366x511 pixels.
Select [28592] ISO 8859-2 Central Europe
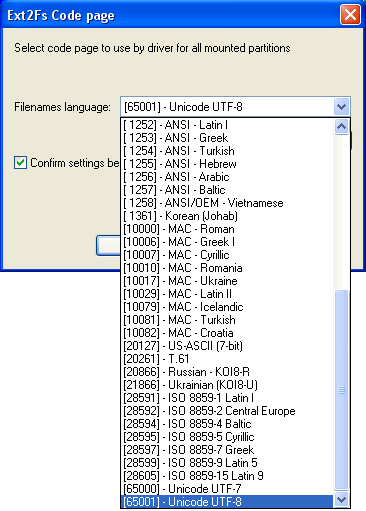coord(227,411)
